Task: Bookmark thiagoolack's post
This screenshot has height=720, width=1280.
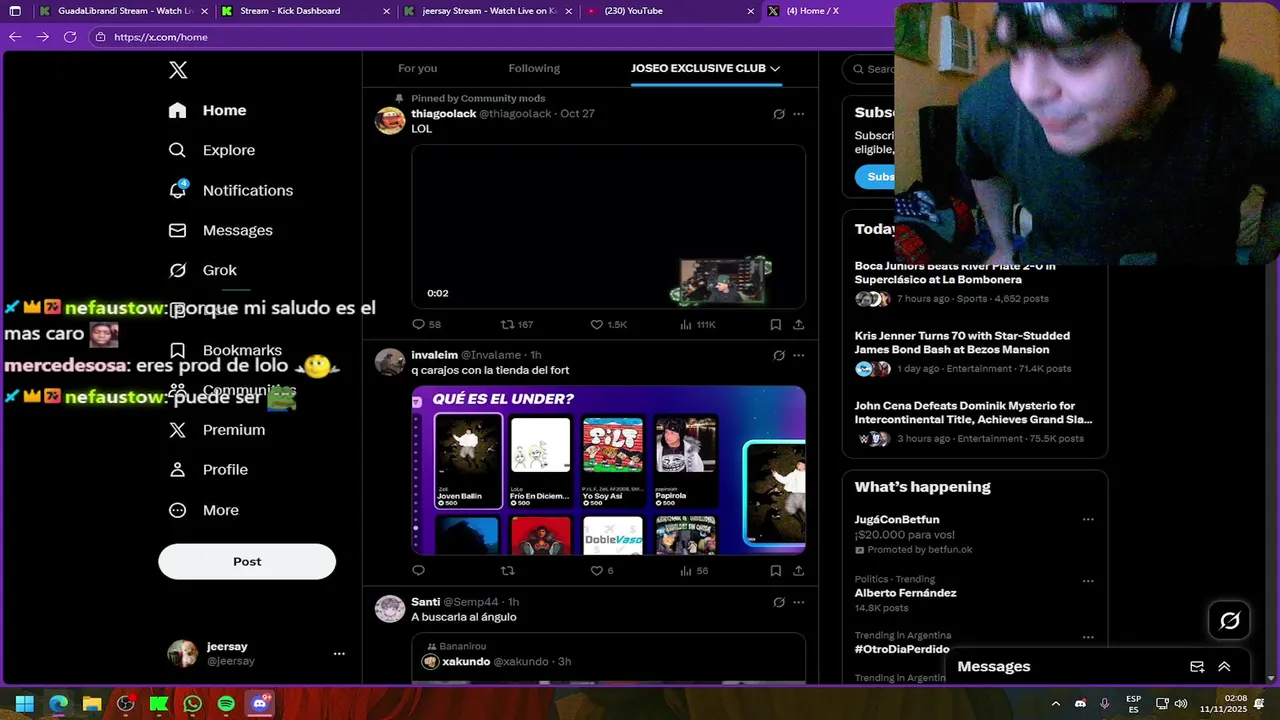Action: 775,325
